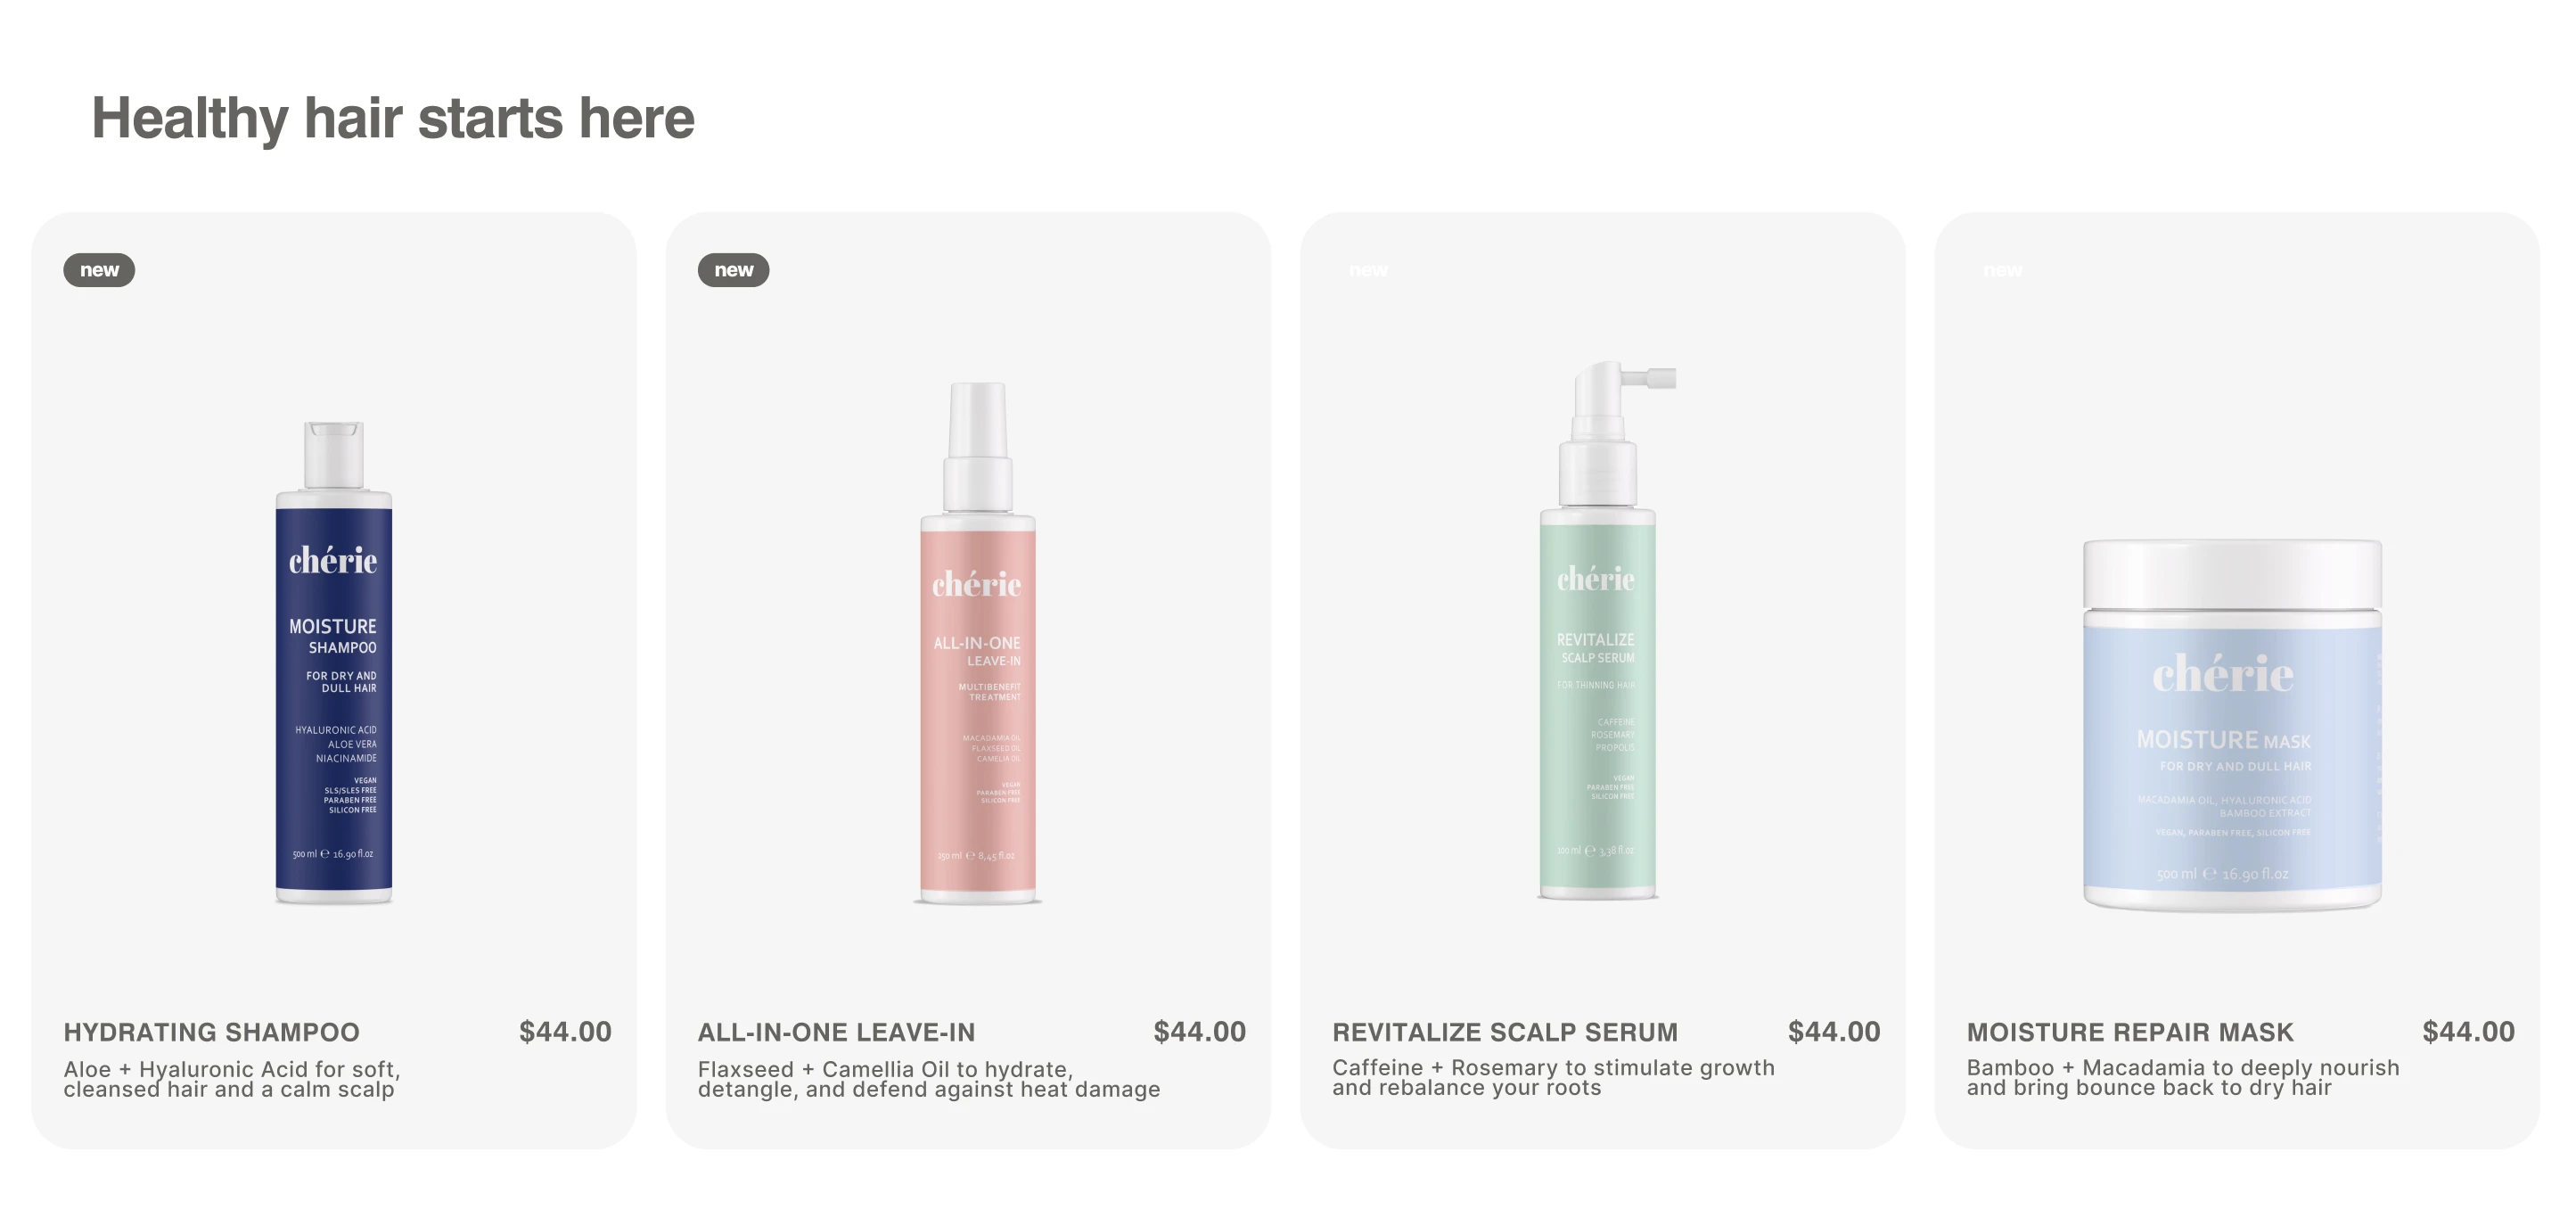Click the faded new badge on Serum card

(1368, 270)
